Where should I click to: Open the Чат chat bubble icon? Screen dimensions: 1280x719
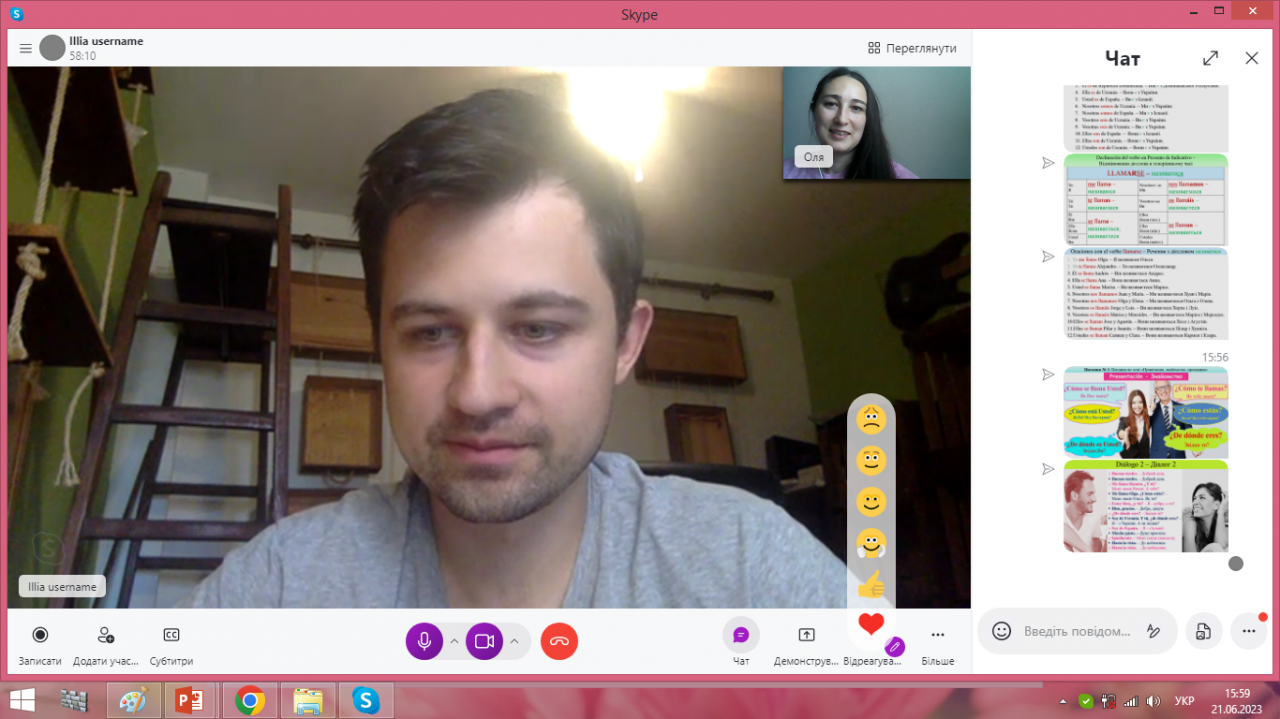coord(741,635)
